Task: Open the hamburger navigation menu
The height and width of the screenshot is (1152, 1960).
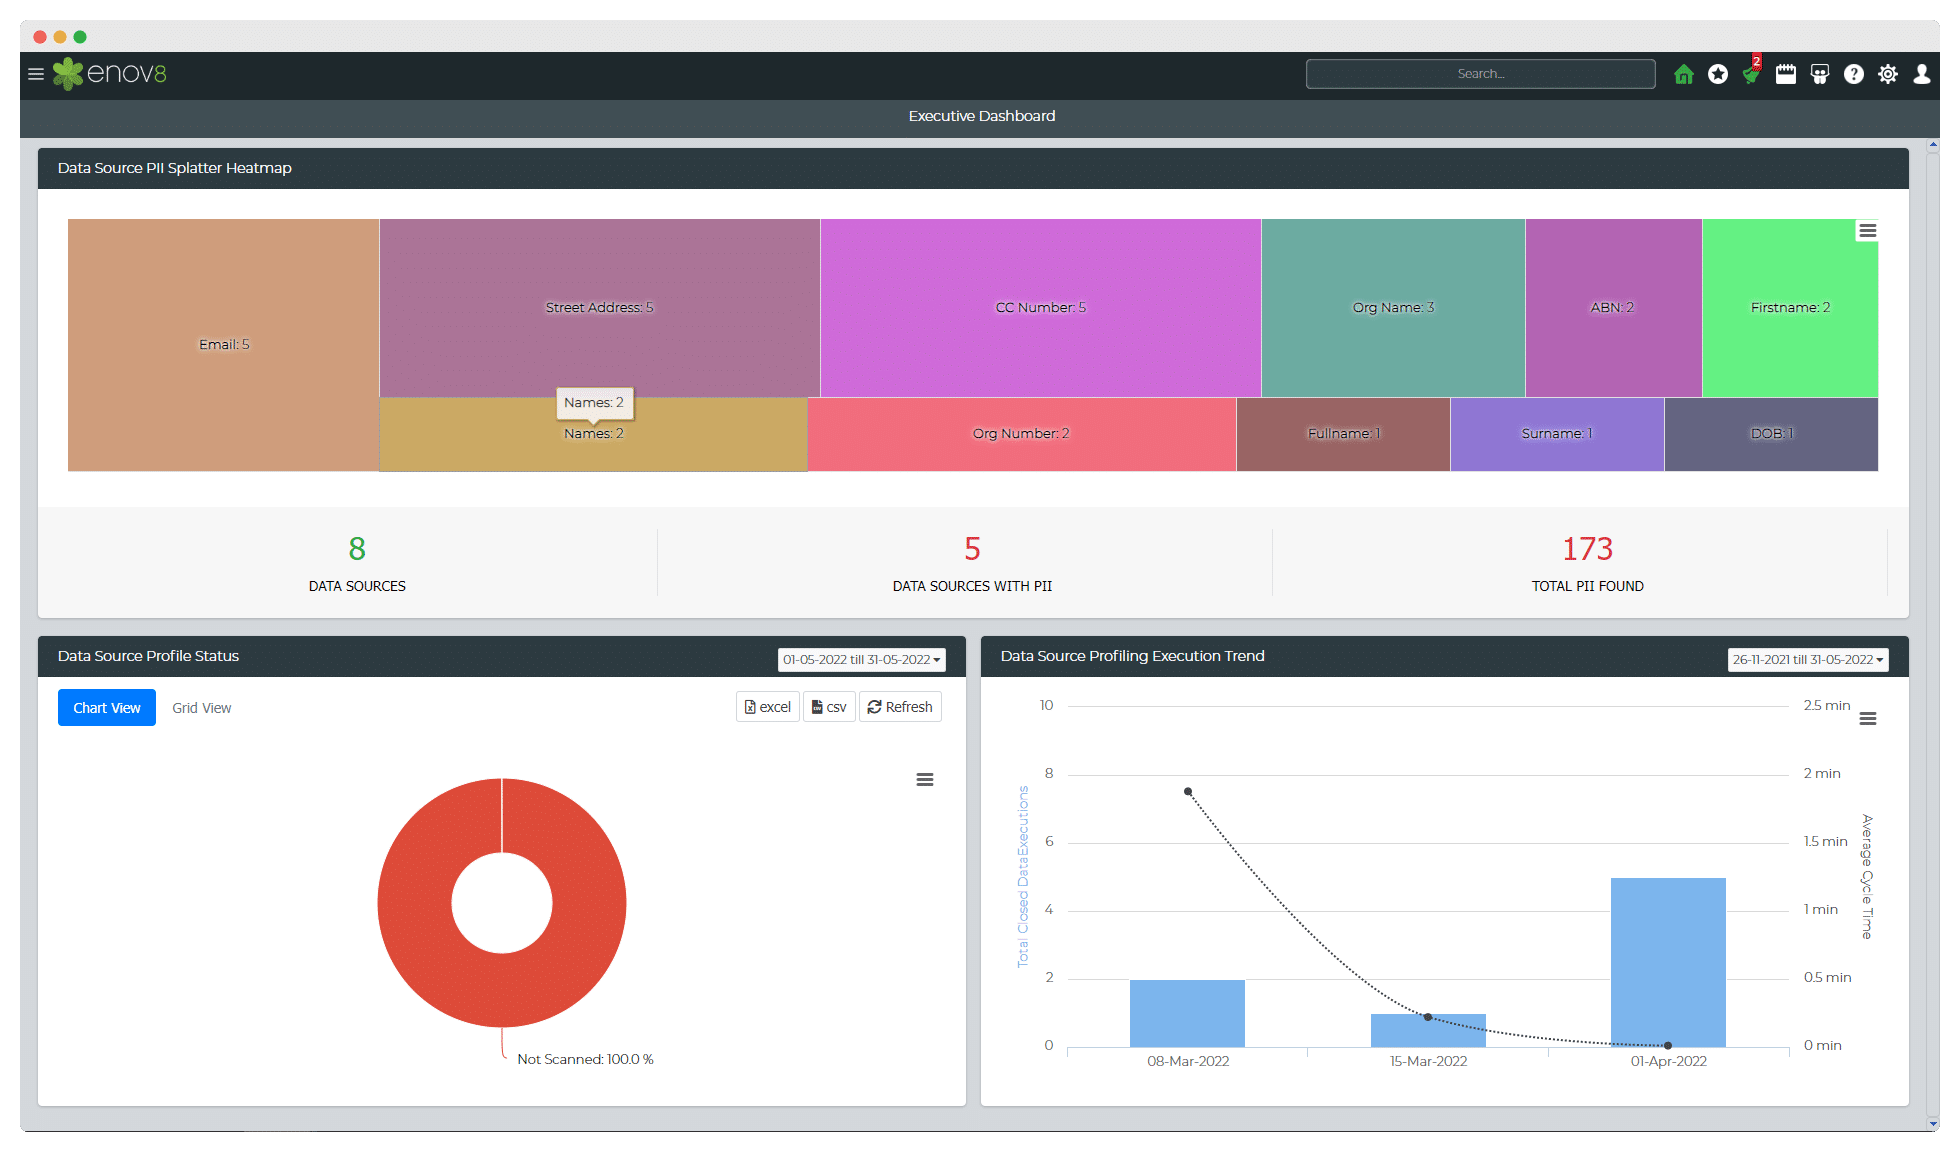Action: (x=36, y=74)
